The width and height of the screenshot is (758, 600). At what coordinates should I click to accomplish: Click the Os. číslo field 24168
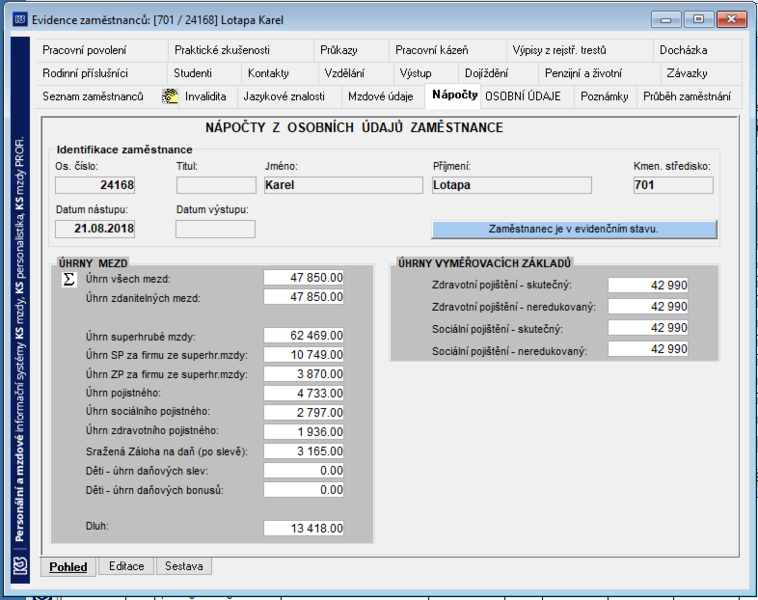[x=95, y=185]
